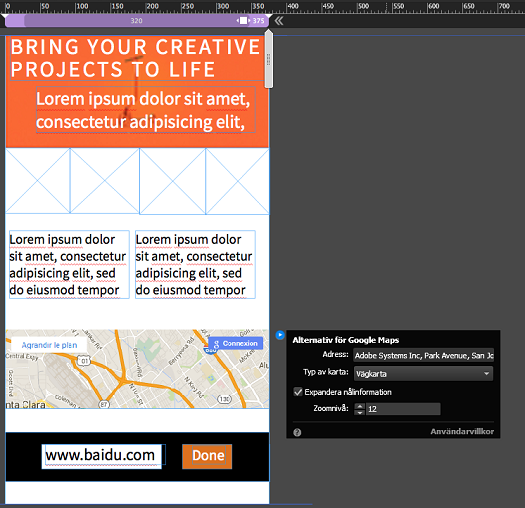Viewport: 525px width, 508px height.
Task: Select the second image placeholder frame
Action: point(104,180)
